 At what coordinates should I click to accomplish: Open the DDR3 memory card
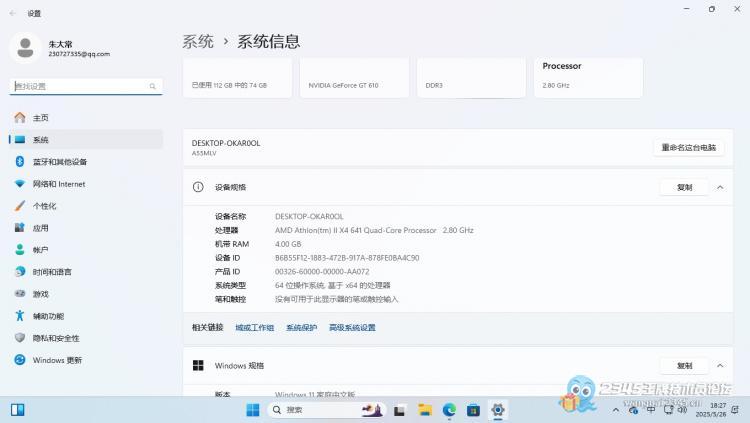coord(471,78)
